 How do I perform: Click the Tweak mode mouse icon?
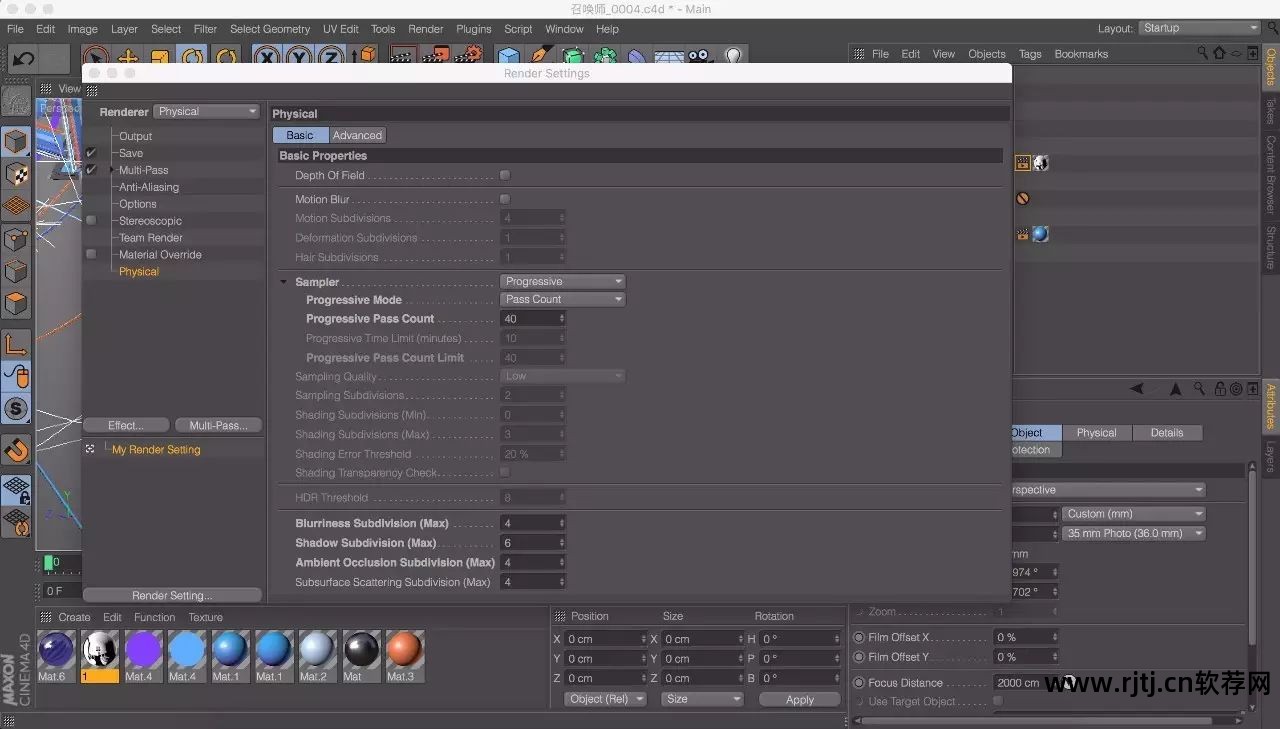pos(17,377)
